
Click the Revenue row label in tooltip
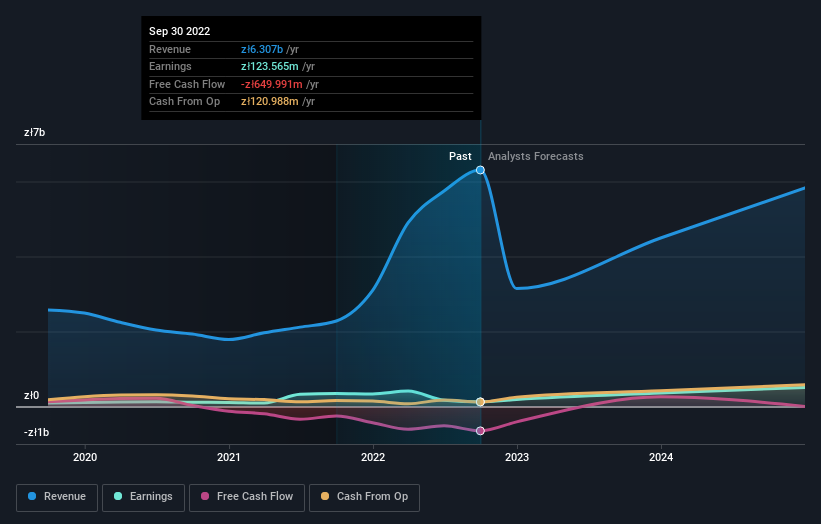tap(170, 49)
